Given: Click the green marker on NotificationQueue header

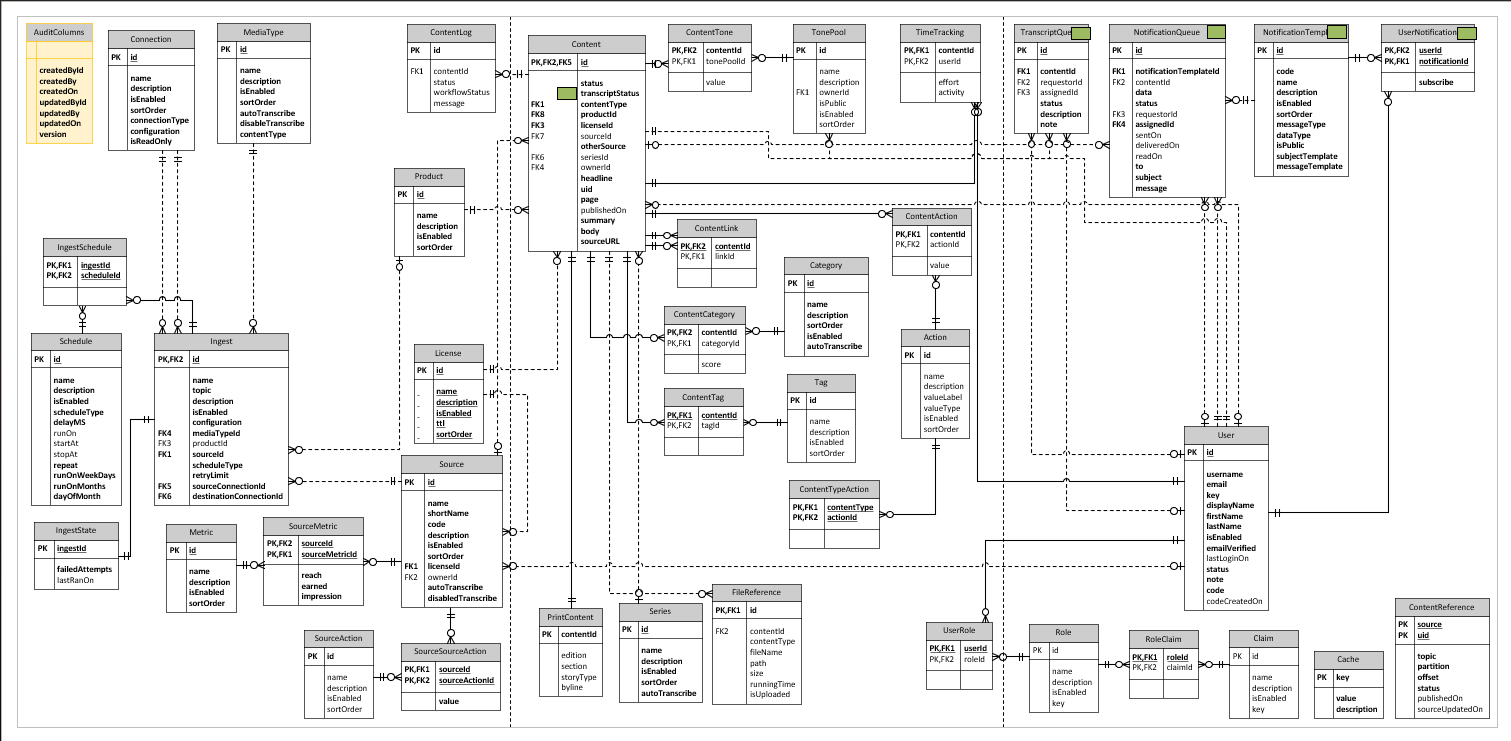Looking at the screenshot, I should 1216,33.
